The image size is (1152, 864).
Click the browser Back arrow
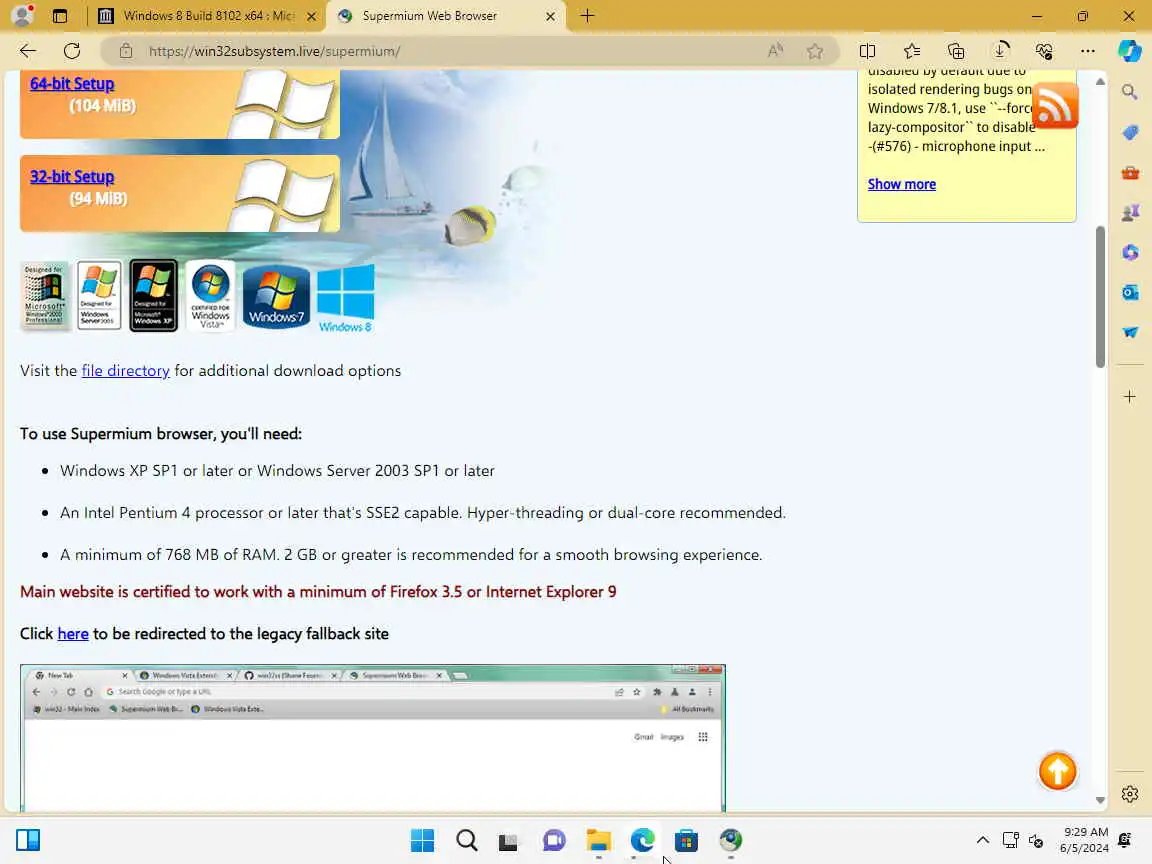pyautogui.click(x=28, y=51)
